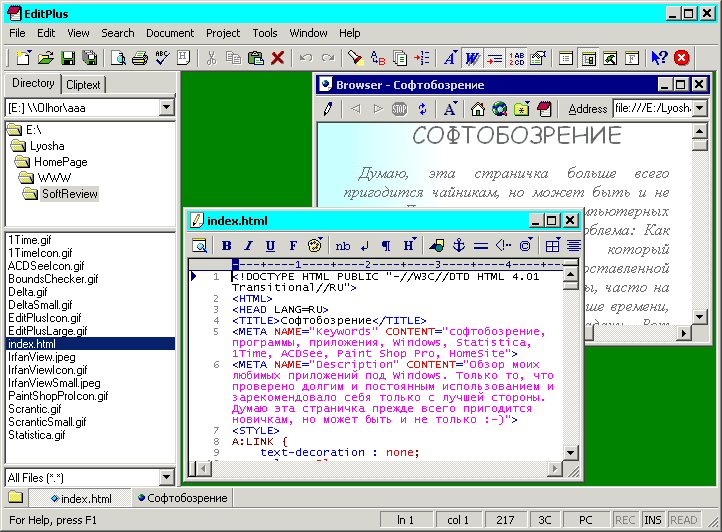
Task: Click scroll down arrow in index.html editor
Action: (571, 452)
